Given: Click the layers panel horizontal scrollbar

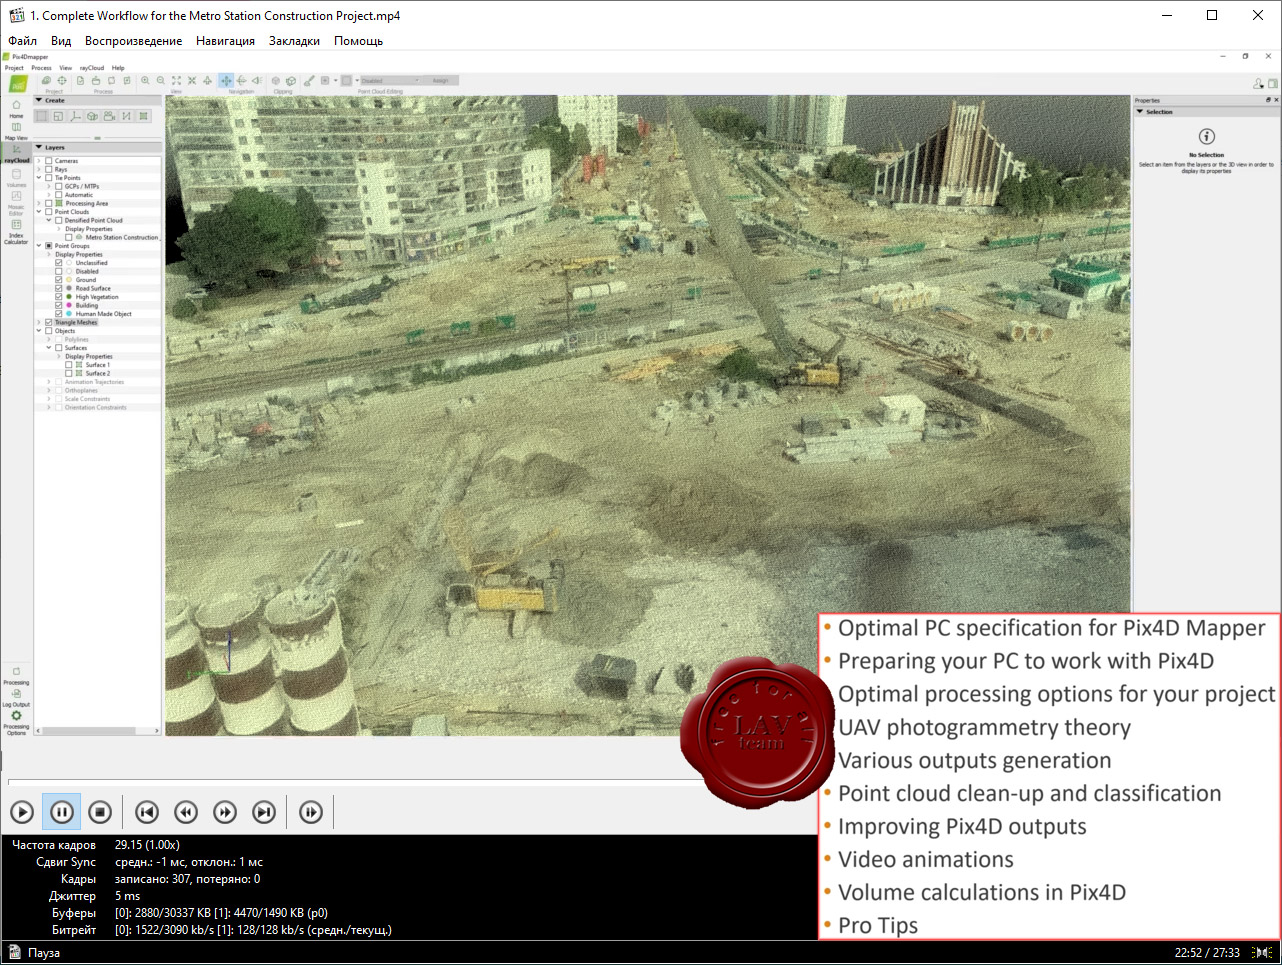Looking at the screenshot, I should click(x=98, y=731).
